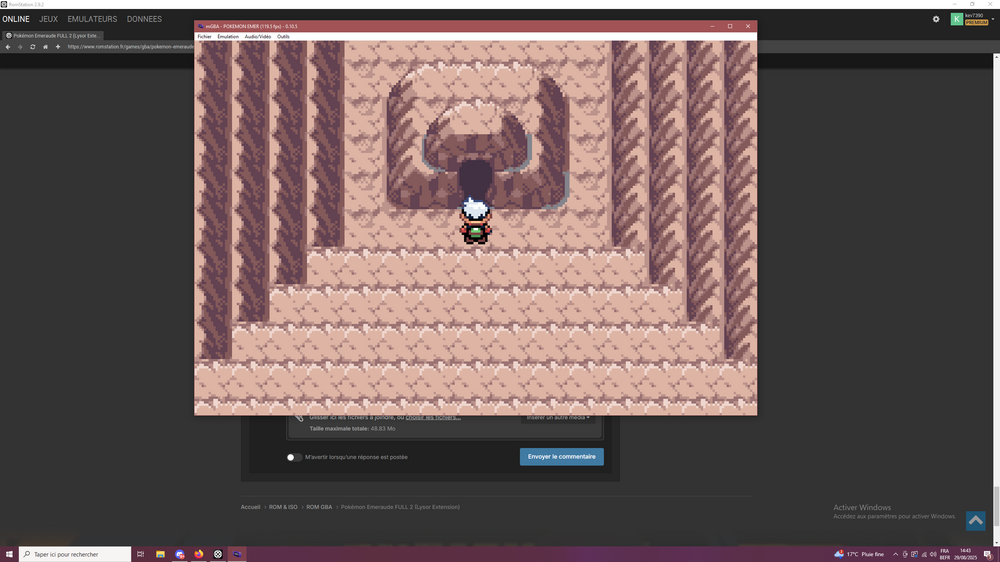1000x562 pixels.
Task: Switch to the EMULATEURS tab
Action: pos(92,19)
